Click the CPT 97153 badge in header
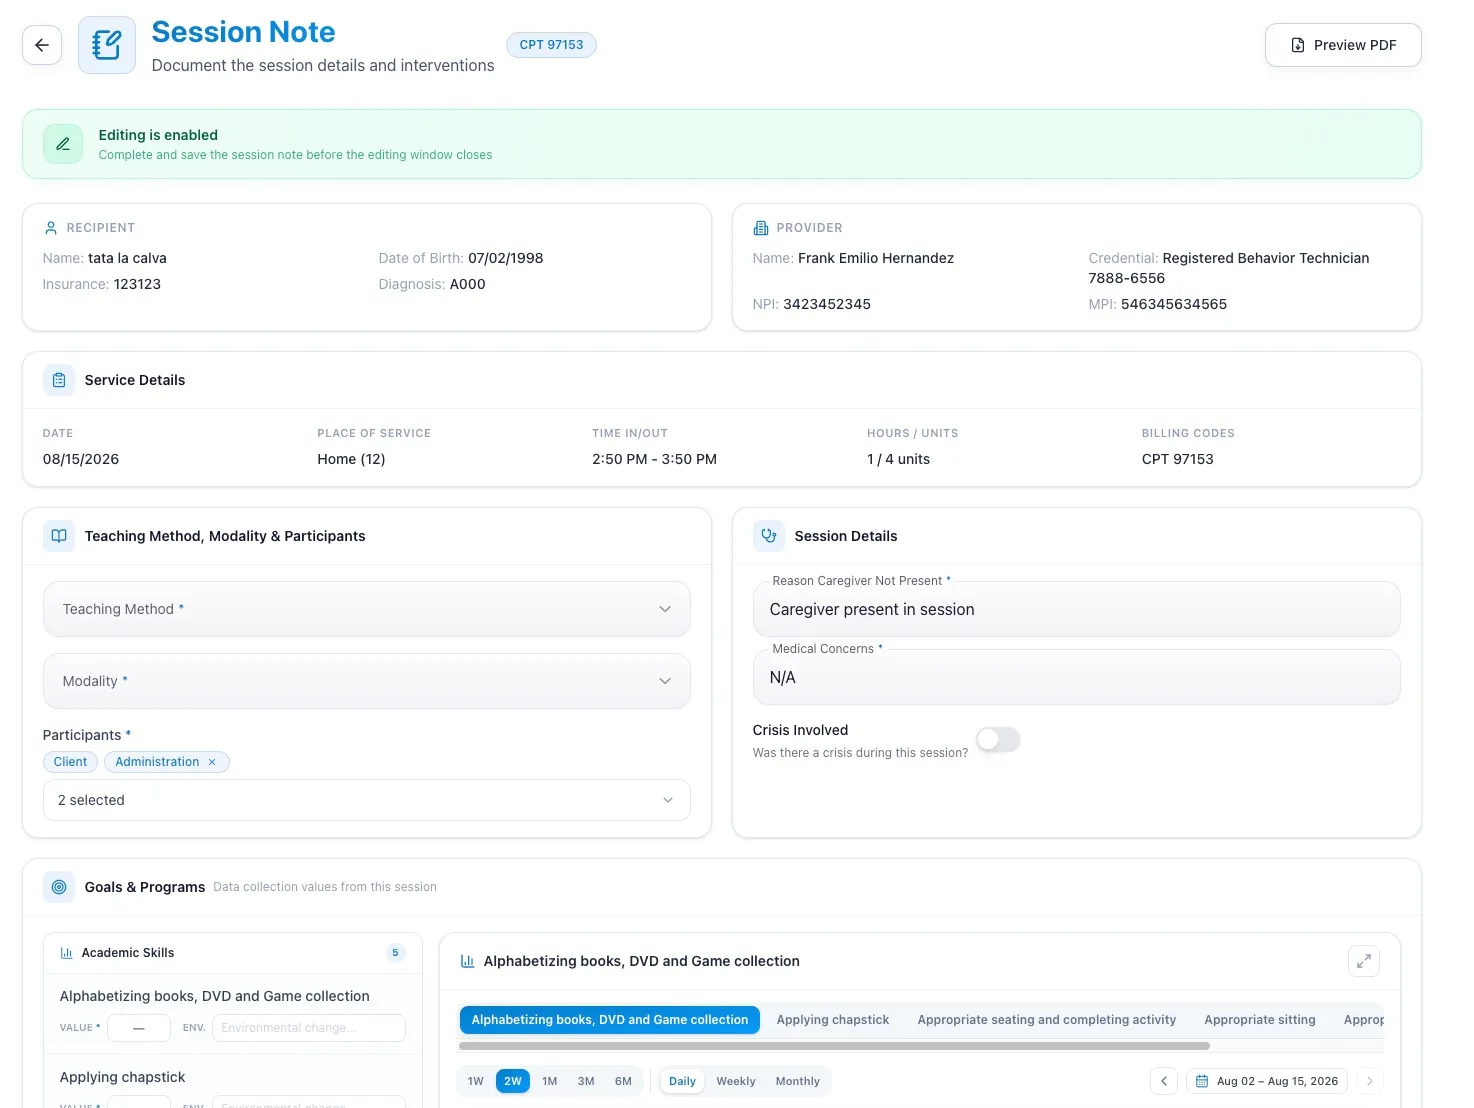 point(551,45)
